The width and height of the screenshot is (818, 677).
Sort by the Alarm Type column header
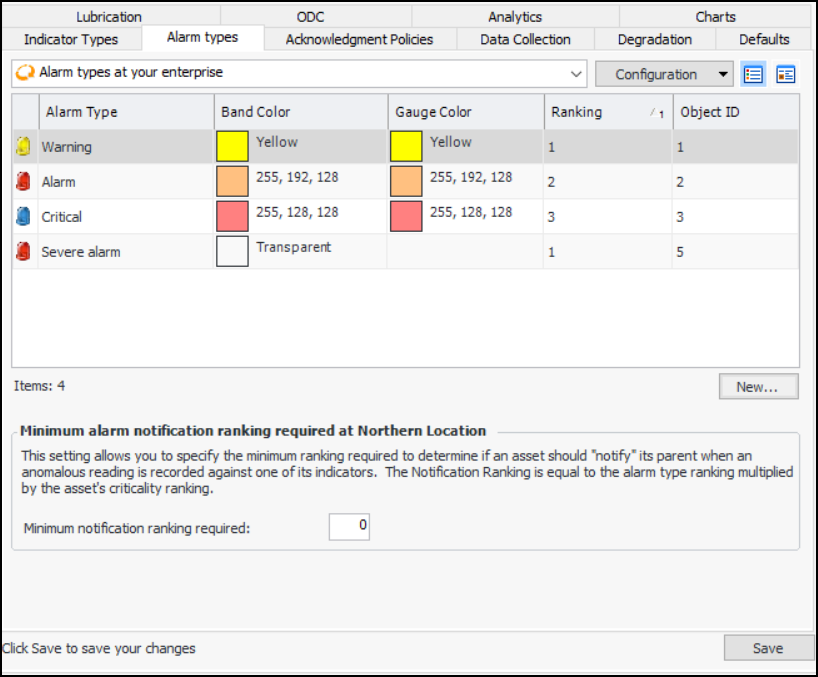(x=125, y=112)
